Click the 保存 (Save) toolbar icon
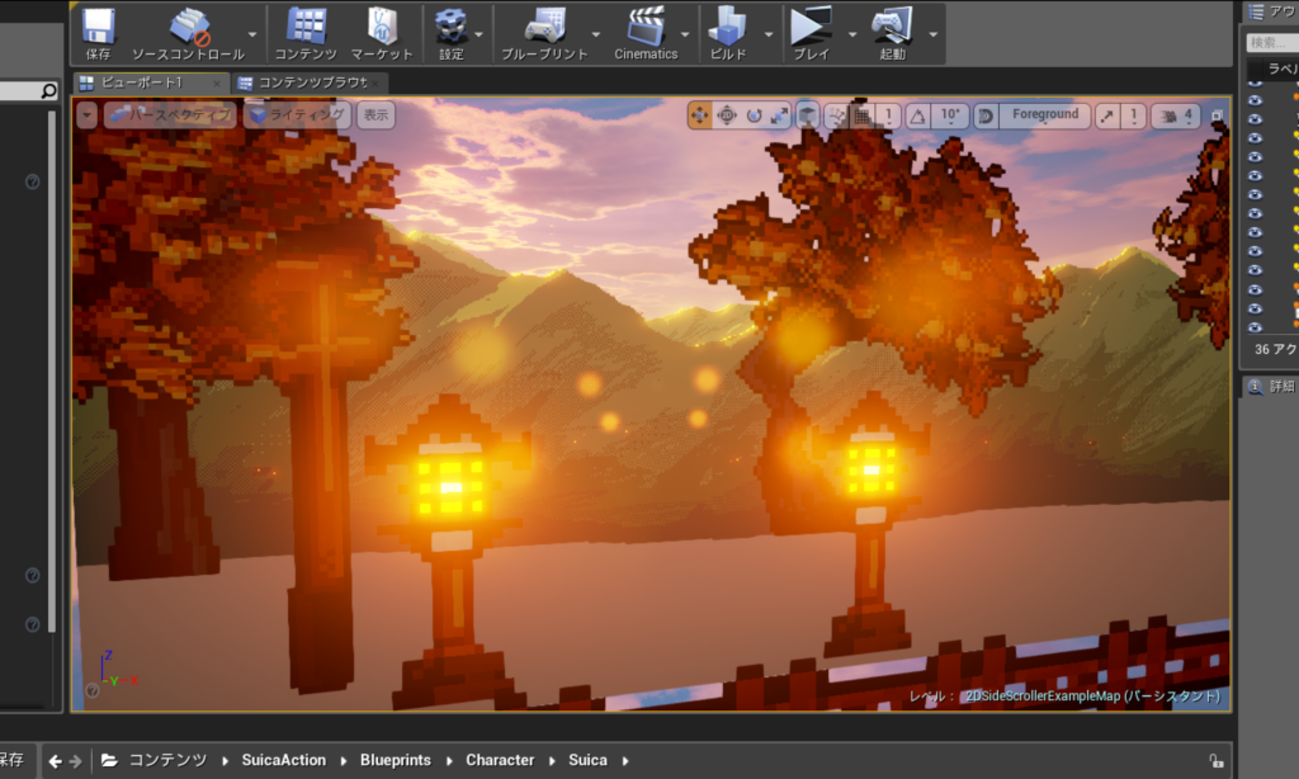 point(98,34)
